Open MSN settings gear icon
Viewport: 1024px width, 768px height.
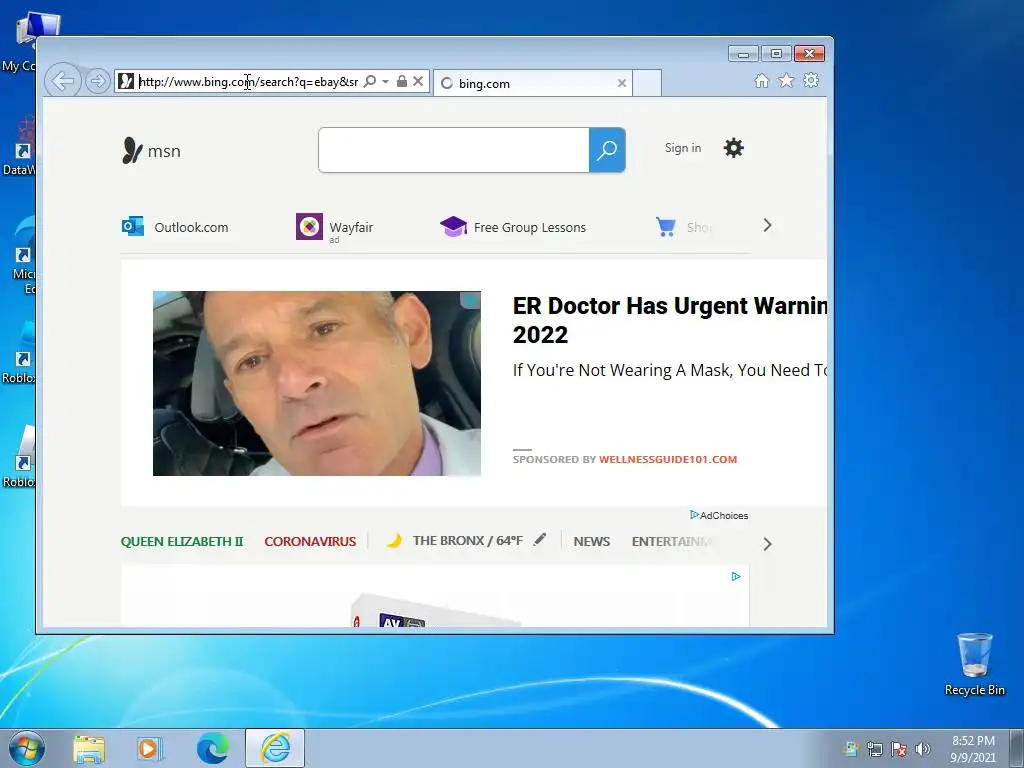733,148
